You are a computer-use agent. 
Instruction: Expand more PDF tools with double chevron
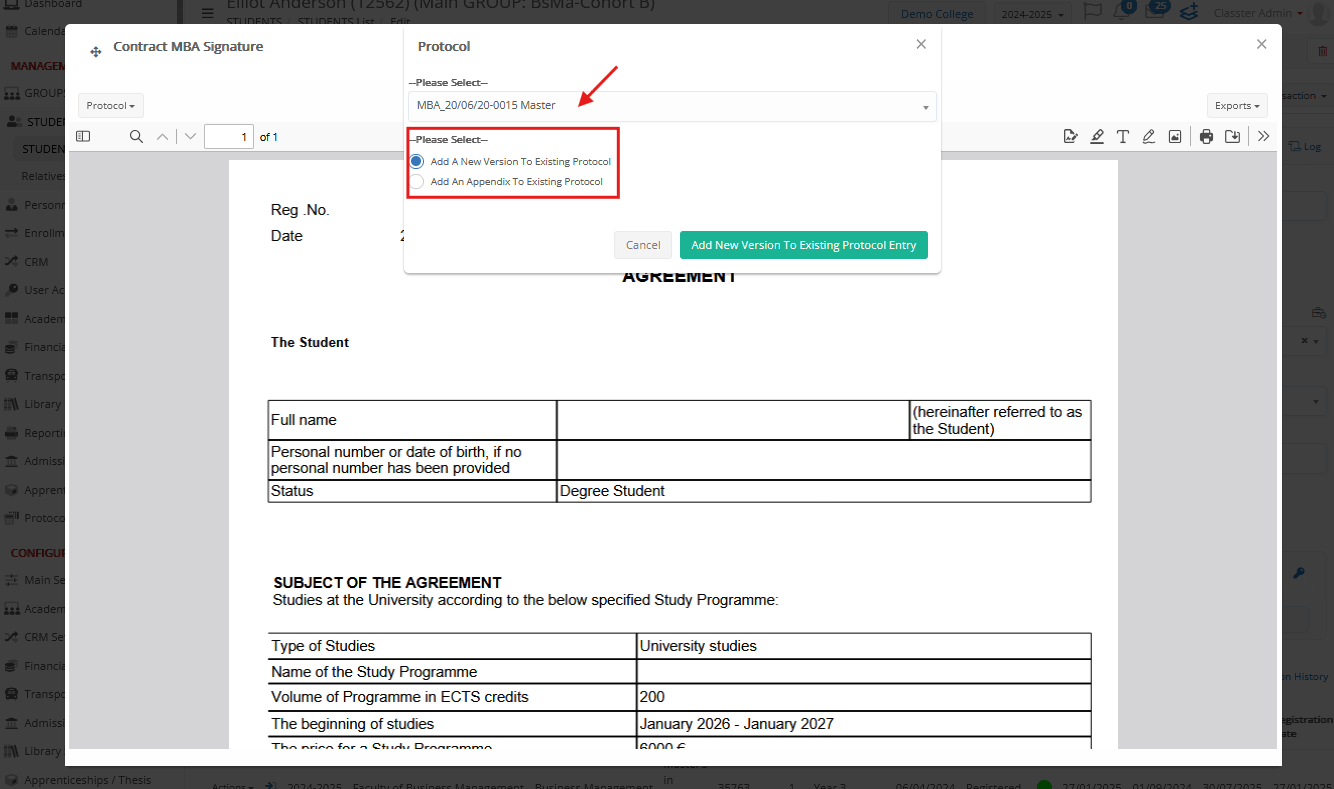[x=1263, y=137]
